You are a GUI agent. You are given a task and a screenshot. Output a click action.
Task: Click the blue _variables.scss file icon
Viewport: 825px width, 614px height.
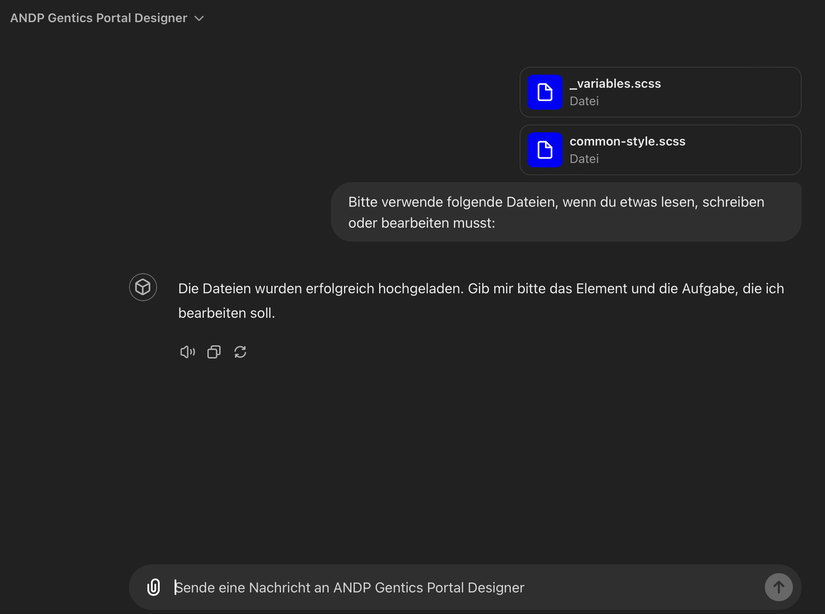point(545,92)
